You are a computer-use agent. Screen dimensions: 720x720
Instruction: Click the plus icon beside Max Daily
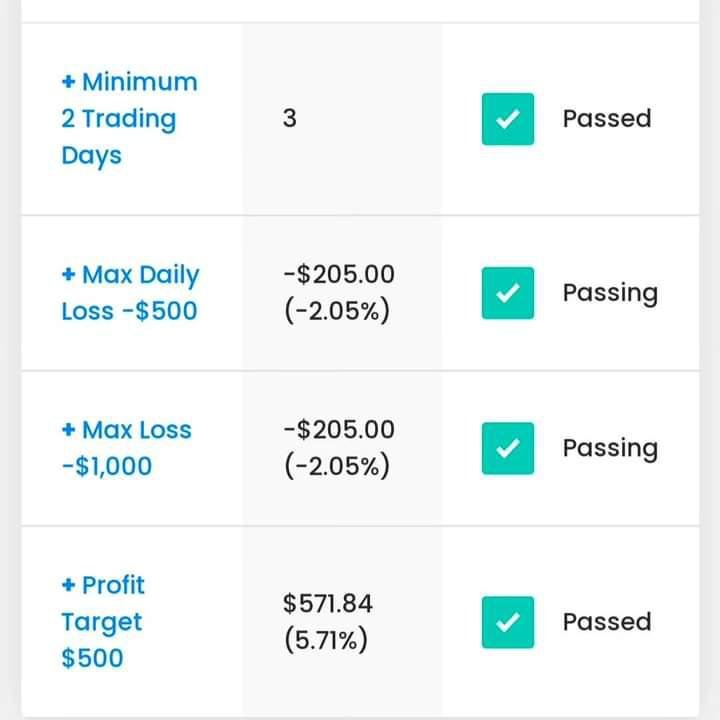pos(68,275)
